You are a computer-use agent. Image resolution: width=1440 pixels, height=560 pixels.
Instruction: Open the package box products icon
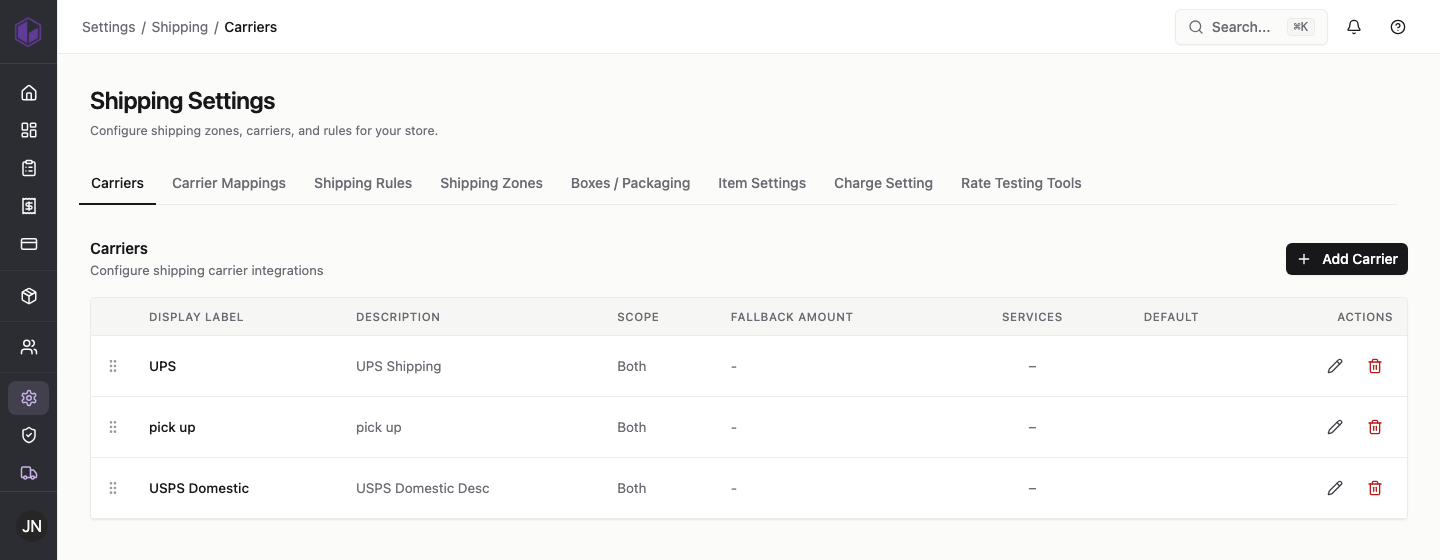coord(29,296)
